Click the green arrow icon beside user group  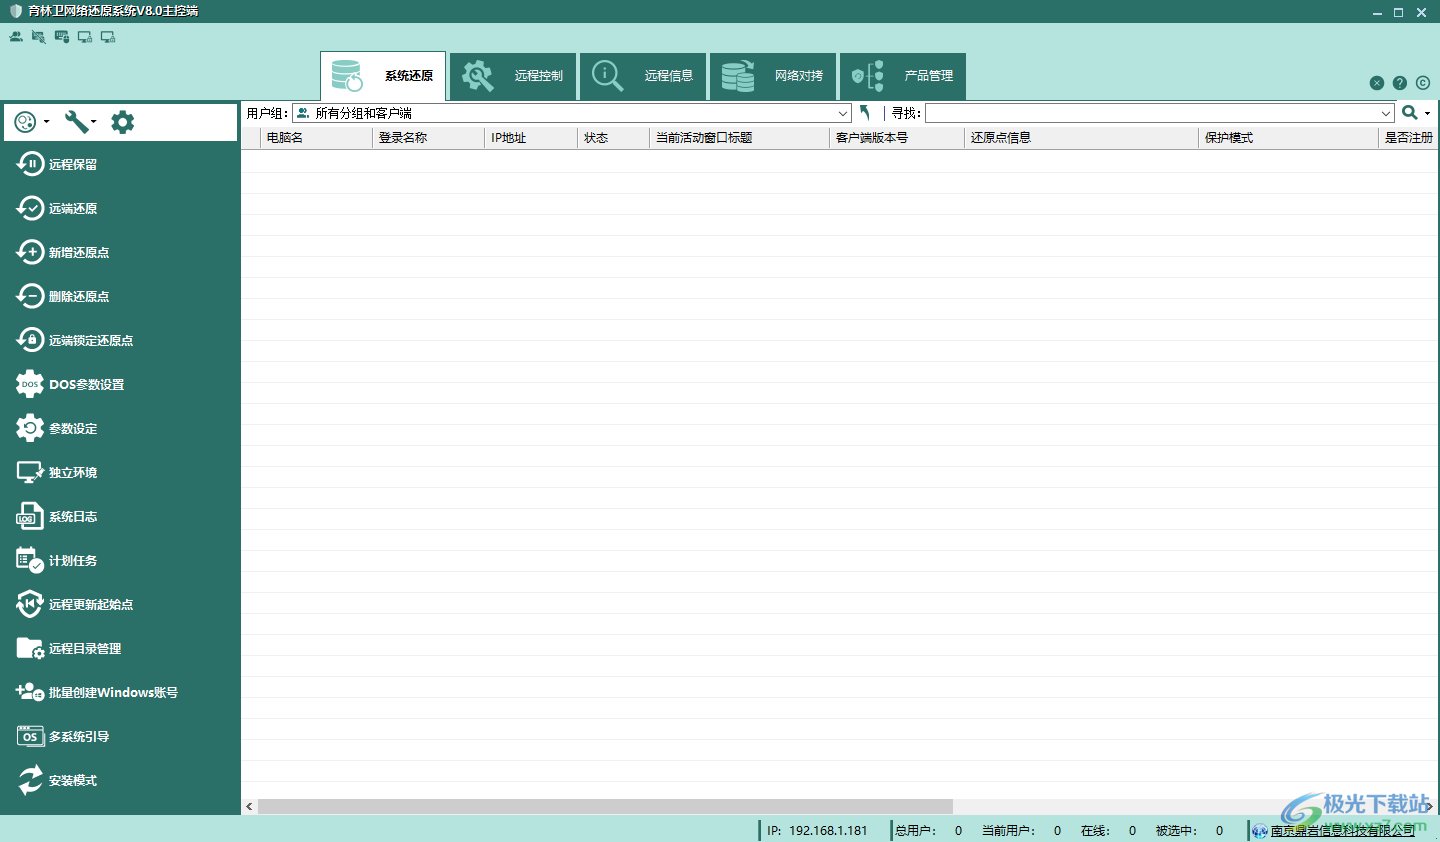coord(865,113)
